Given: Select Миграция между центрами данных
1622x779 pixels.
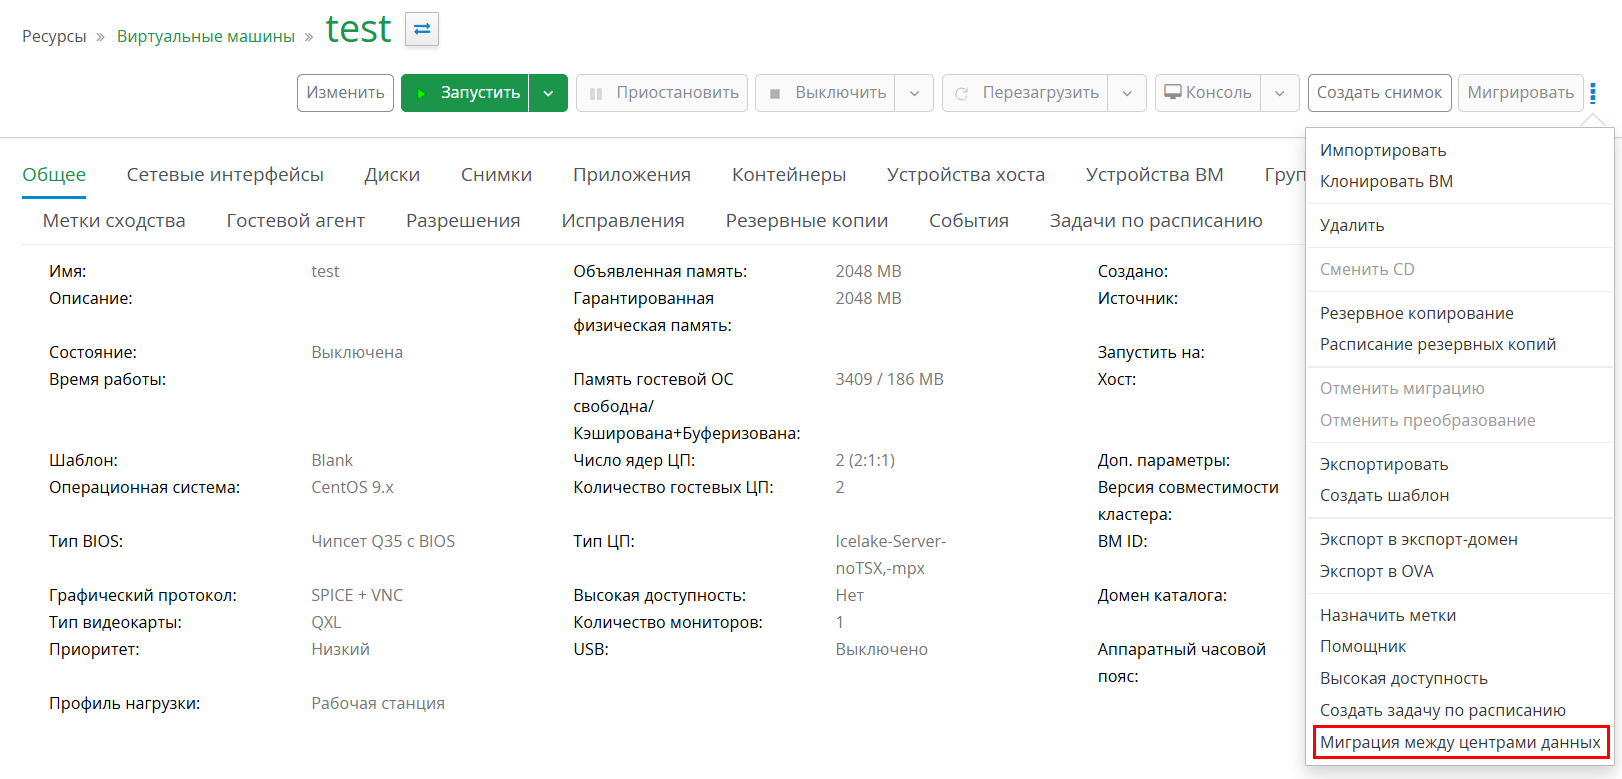Looking at the screenshot, I should [1460, 742].
